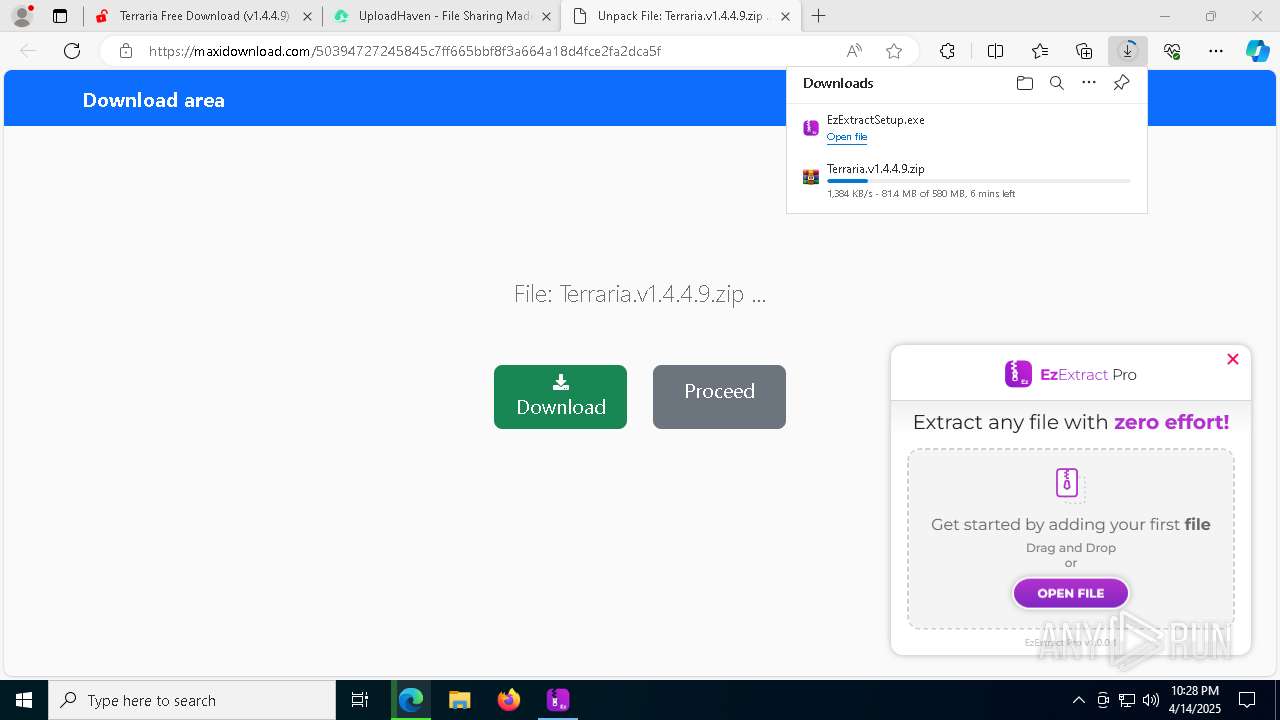Open File Explorer from taskbar
This screenshot has height=720, width=1280.
[460, 700]
